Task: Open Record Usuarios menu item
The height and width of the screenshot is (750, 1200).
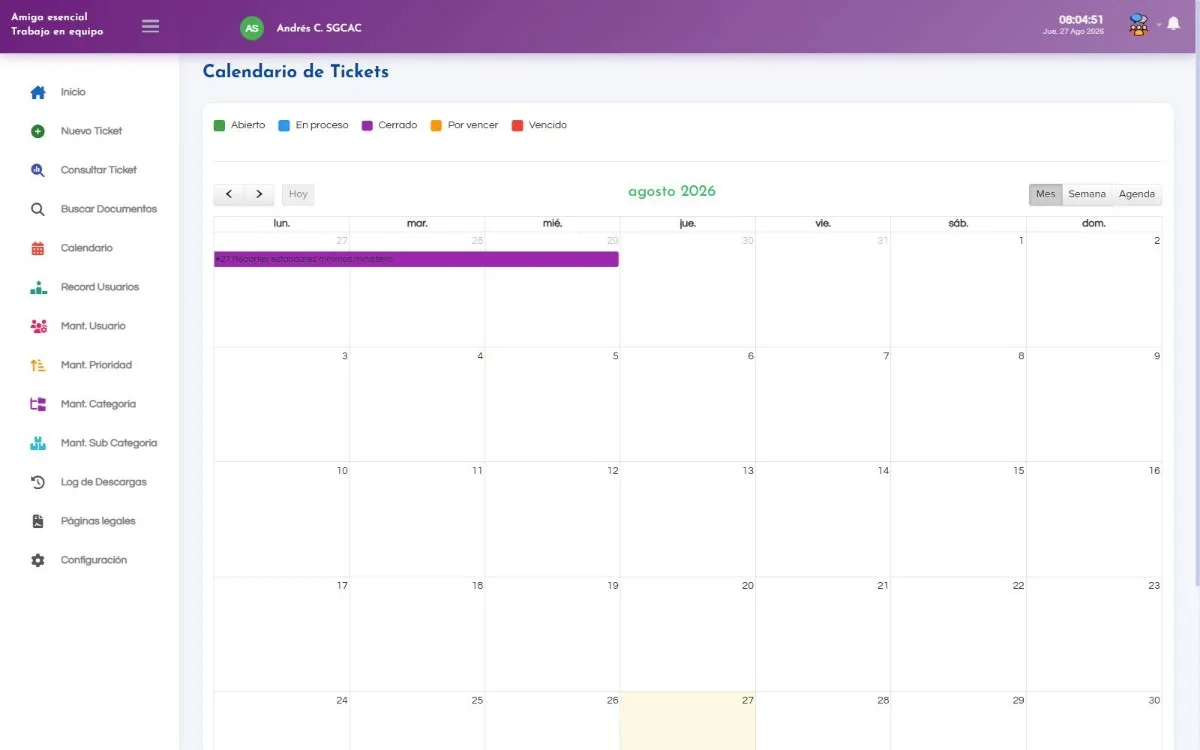Action: [x=100, y=287]
